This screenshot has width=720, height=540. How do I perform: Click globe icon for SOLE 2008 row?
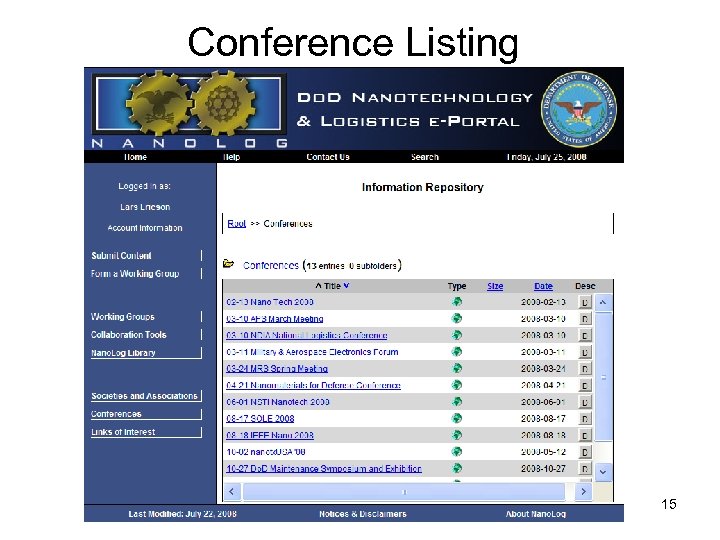457,418
